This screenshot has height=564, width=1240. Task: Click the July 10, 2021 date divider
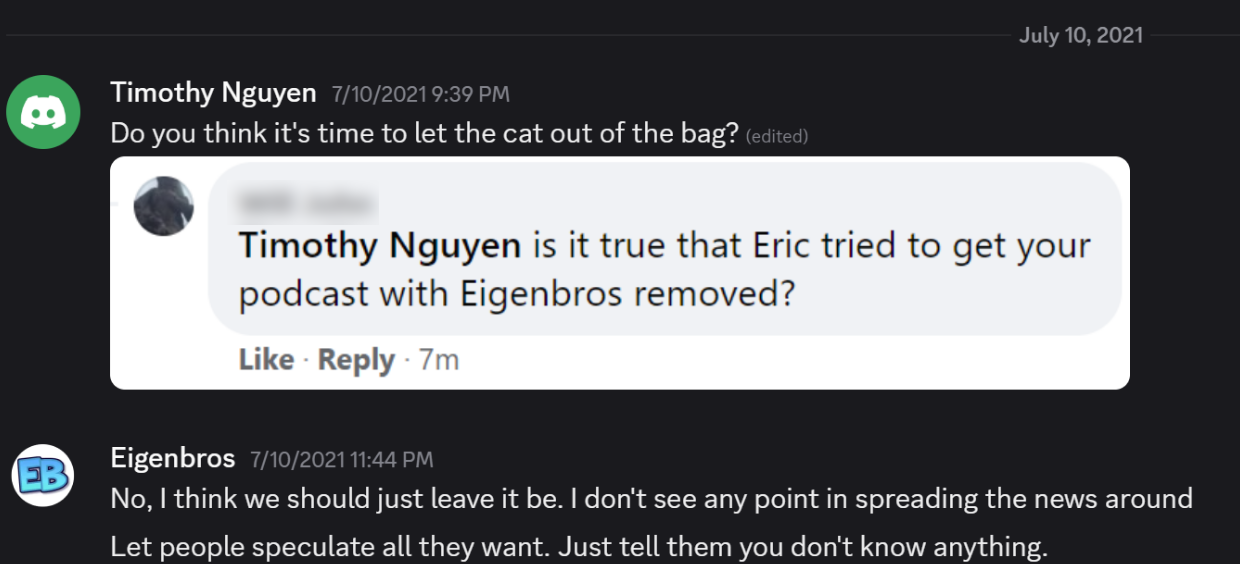1080,36
